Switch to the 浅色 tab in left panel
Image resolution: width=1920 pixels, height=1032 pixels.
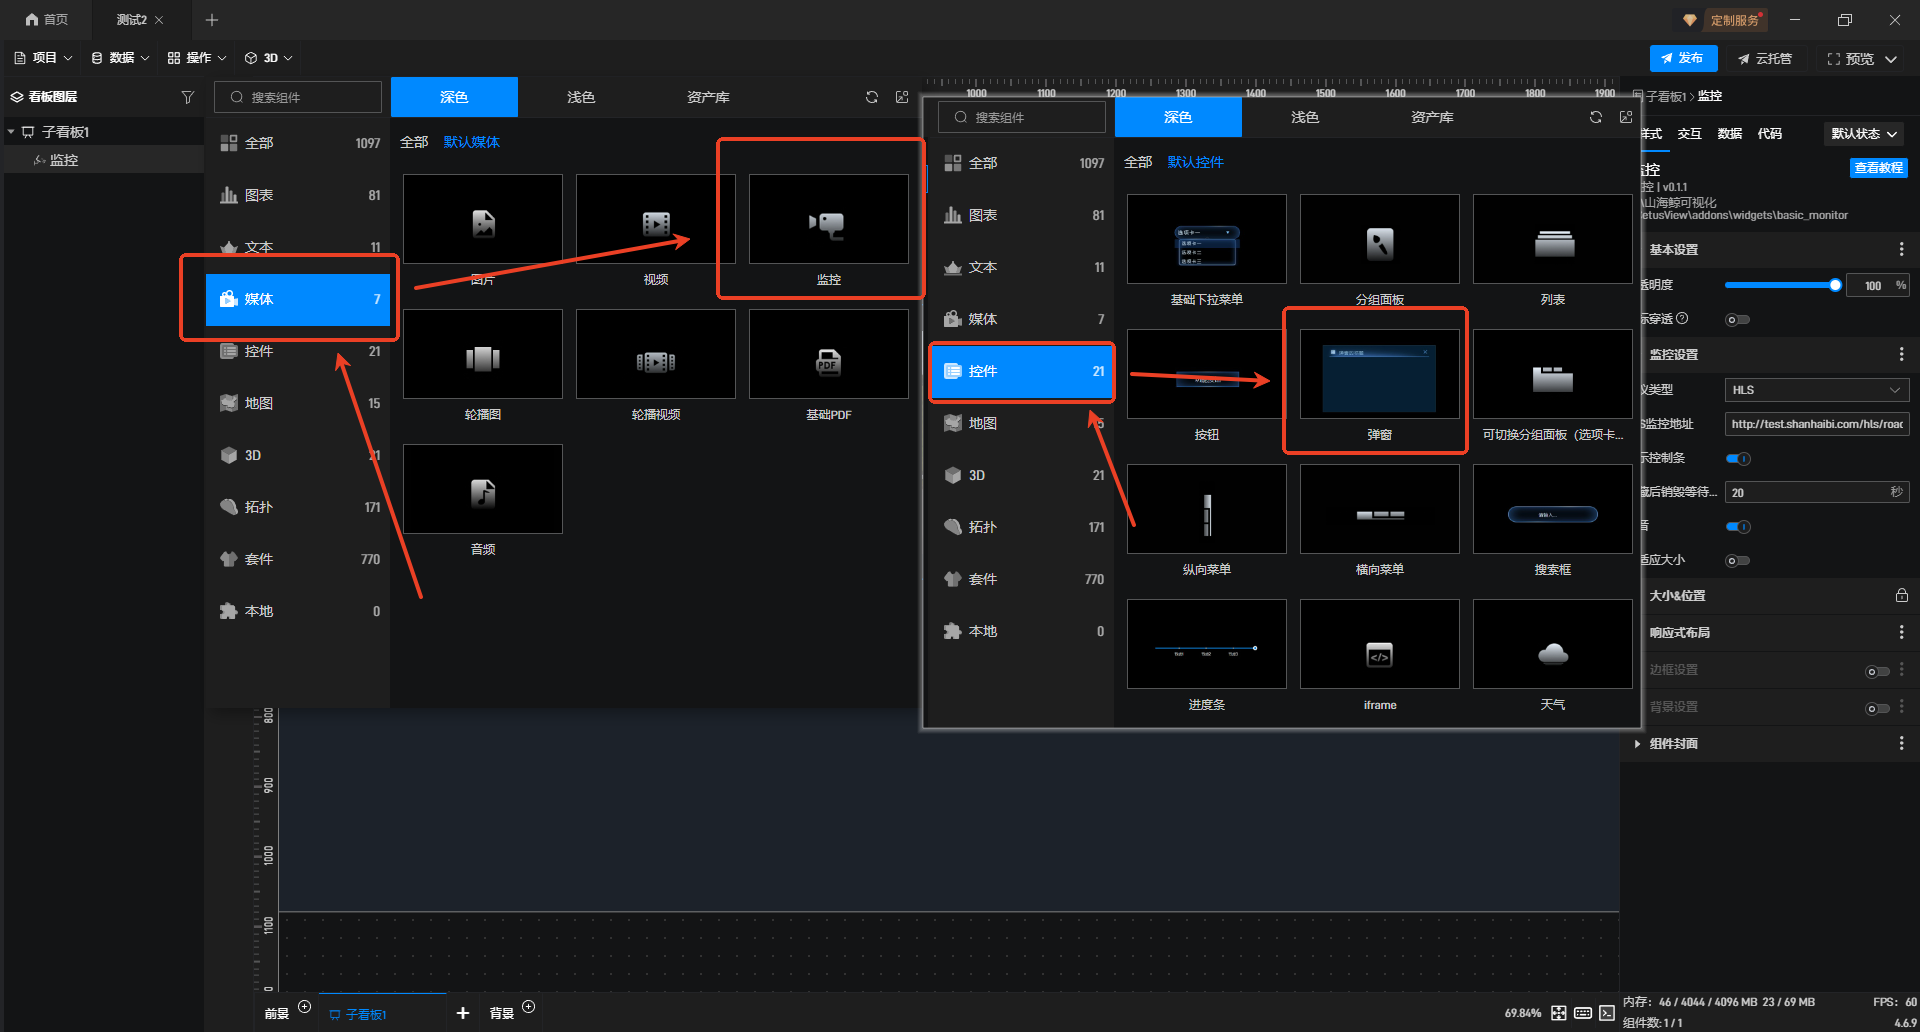(x=580, y=97)
